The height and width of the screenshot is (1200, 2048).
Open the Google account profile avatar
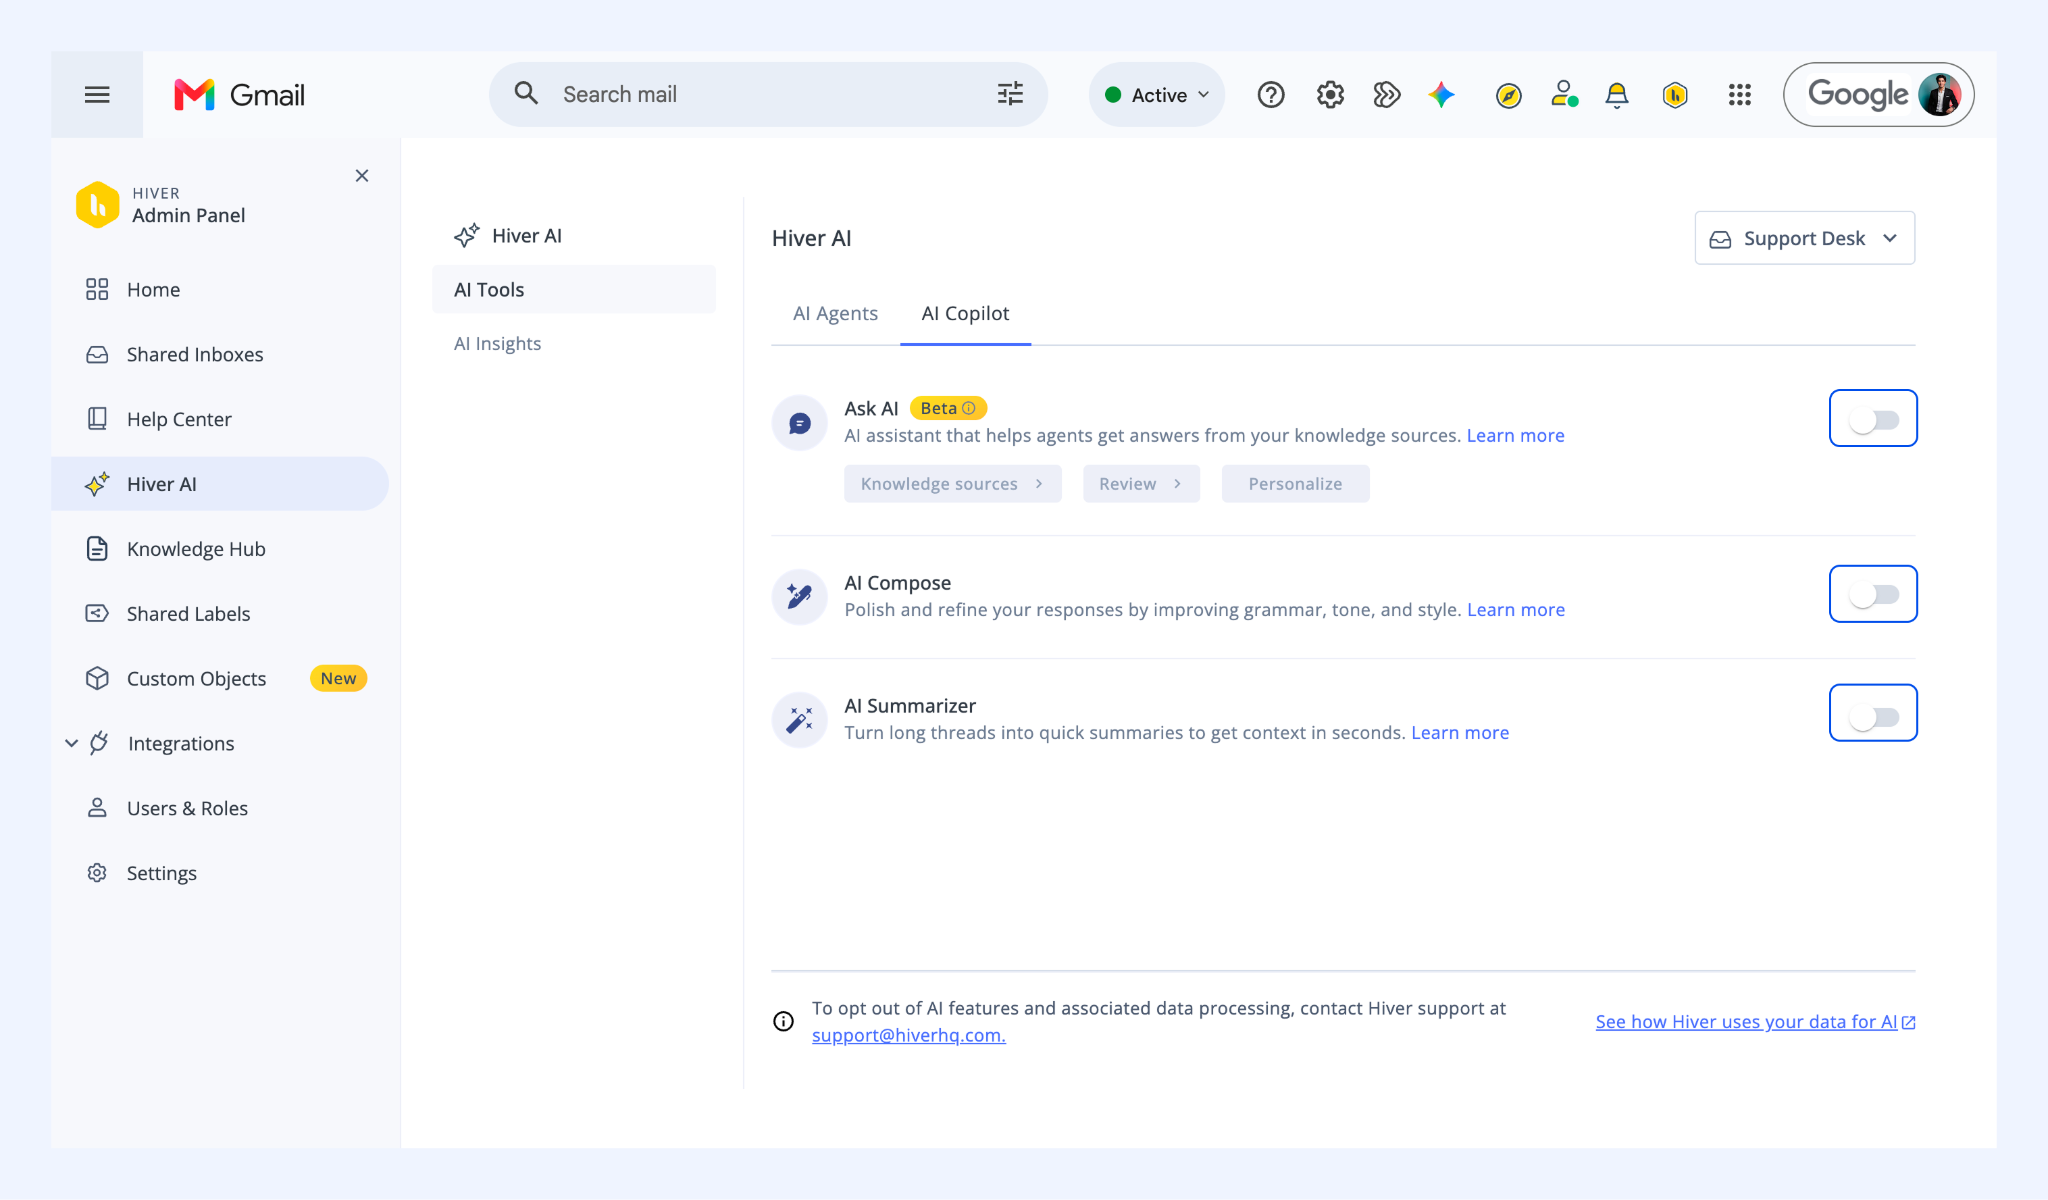tap(1940, 95)
